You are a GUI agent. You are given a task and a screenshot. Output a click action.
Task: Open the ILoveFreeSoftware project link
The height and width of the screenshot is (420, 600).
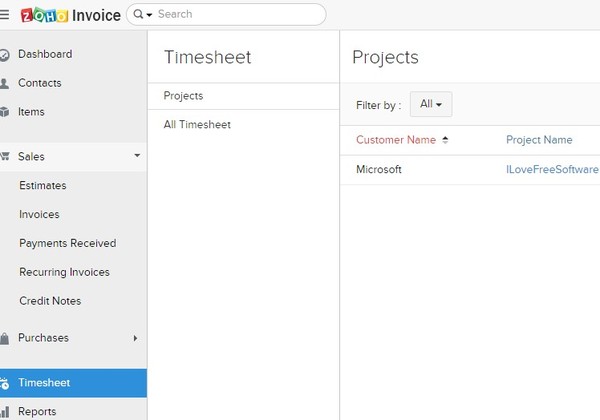552,170
